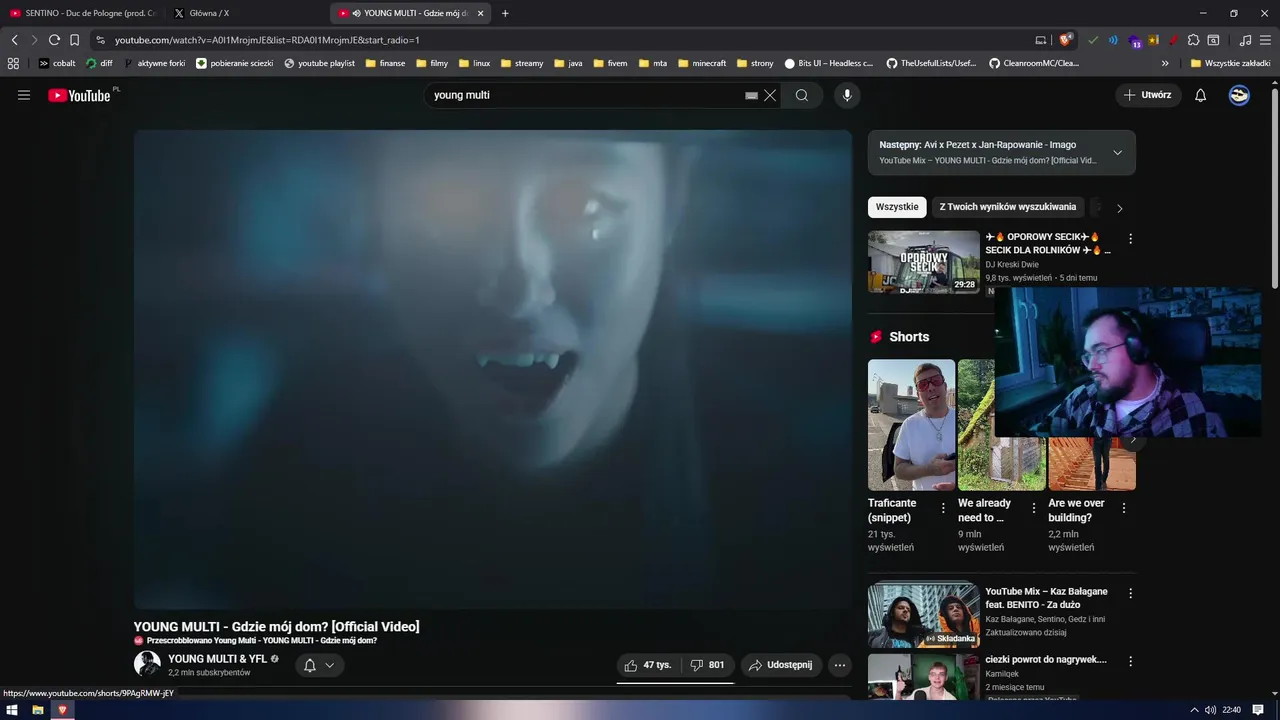Image resolution: width=1280 pixels, height=720 pixels.
Task: Select the Wszystkie filter chip
Action: pos(897,207)
